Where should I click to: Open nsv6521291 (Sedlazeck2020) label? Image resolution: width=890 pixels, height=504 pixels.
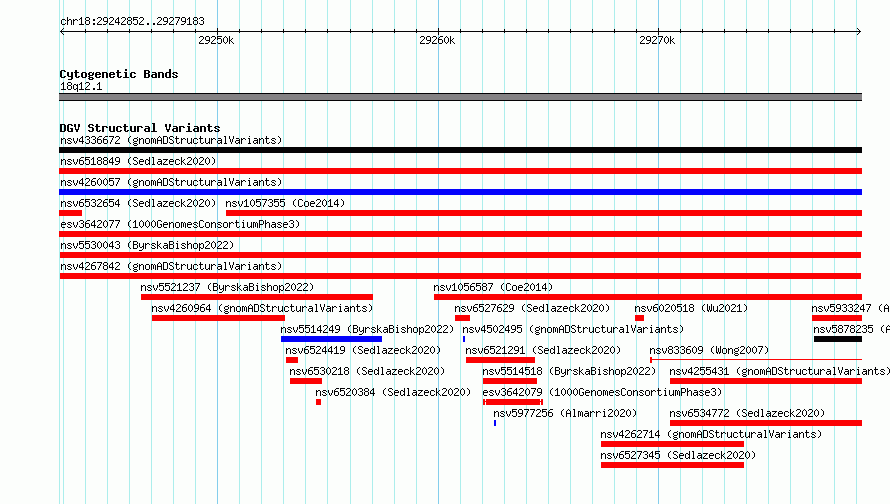coord(543,350)
